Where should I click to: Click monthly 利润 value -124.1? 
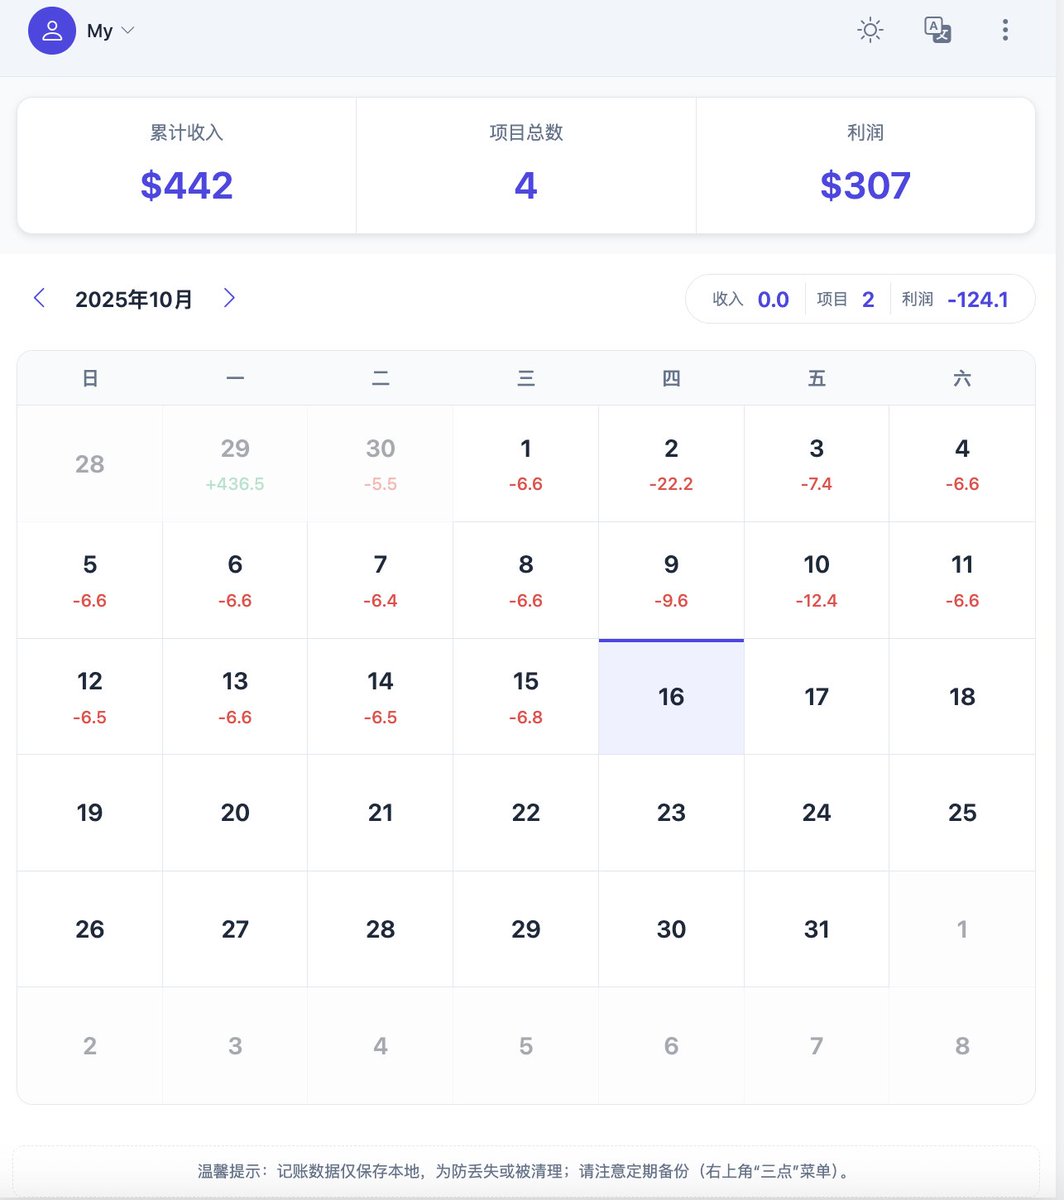point(977,299)
